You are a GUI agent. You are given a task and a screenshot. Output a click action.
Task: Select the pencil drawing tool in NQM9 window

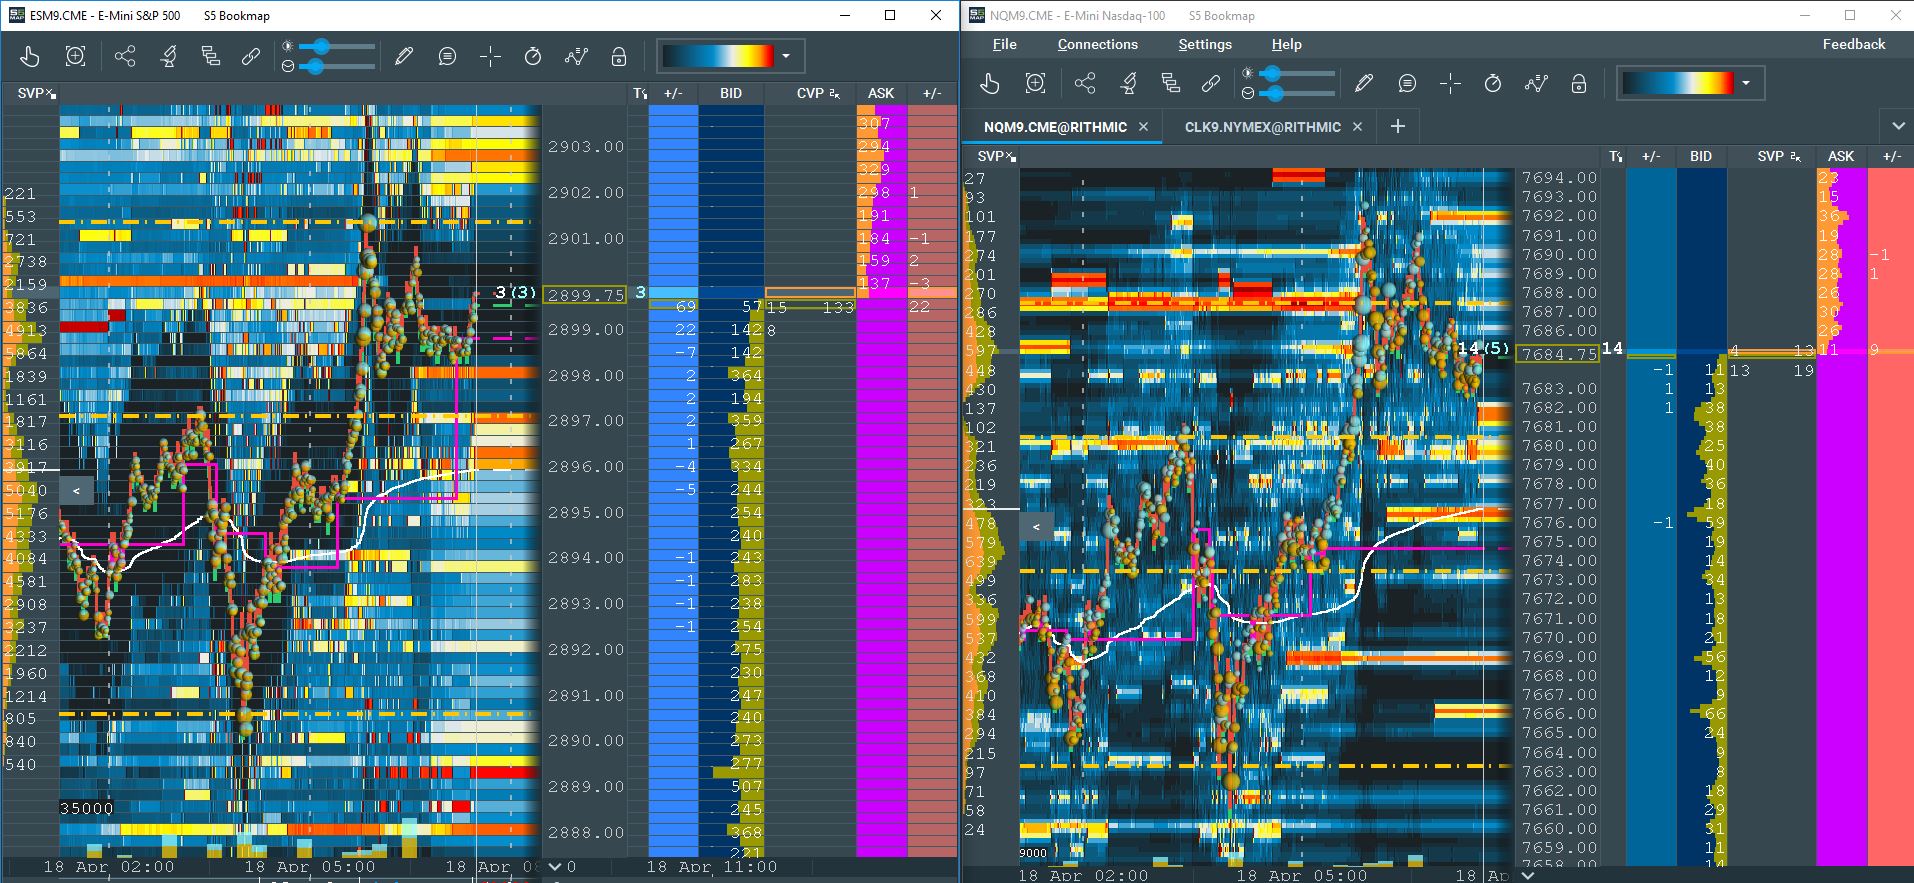point(1364,84)
